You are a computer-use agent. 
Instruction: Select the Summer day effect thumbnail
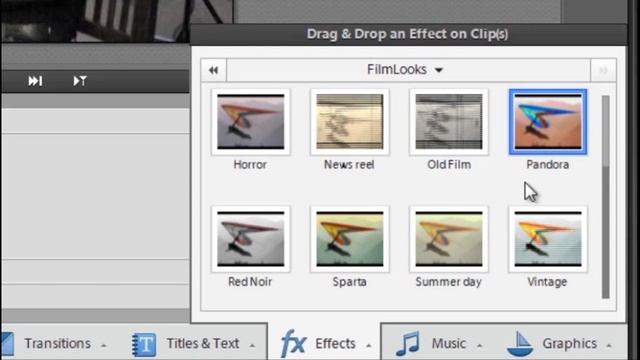click(x=449, y=239)
